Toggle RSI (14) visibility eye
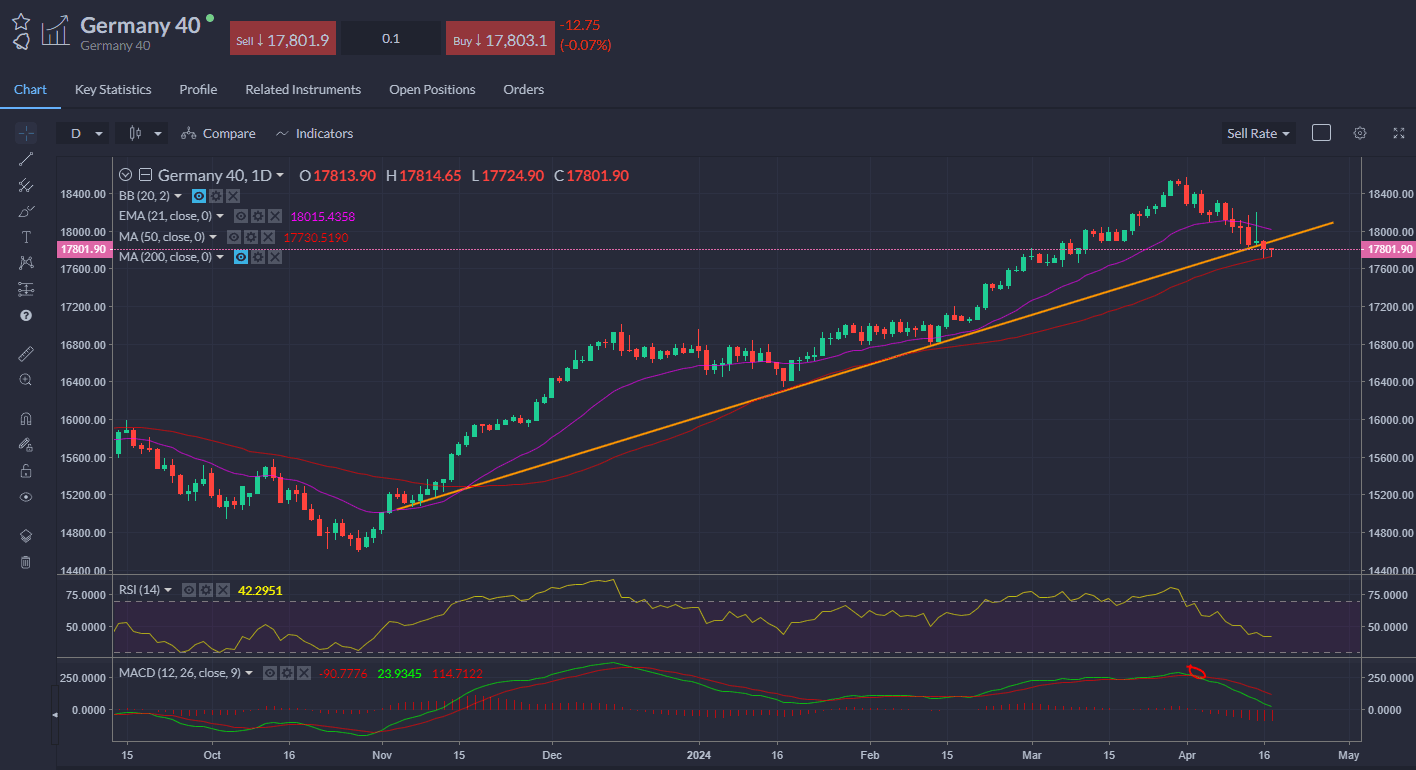The height and width of the screenshot is (770, 1416). click(x=189, y=590)
